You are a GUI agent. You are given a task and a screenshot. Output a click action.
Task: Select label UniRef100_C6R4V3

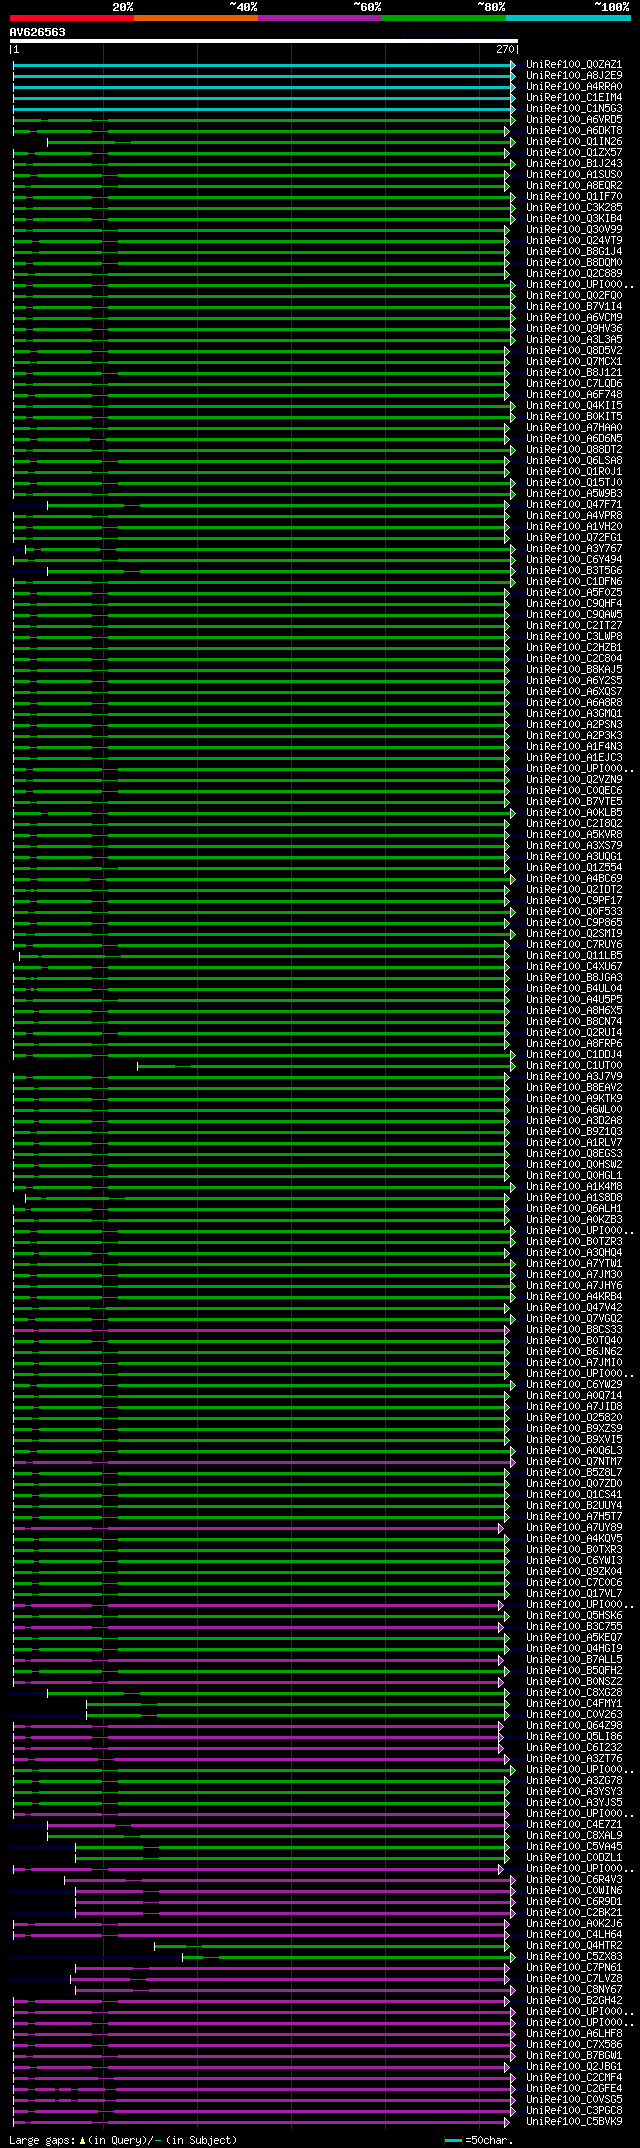tap(574, 1879)
